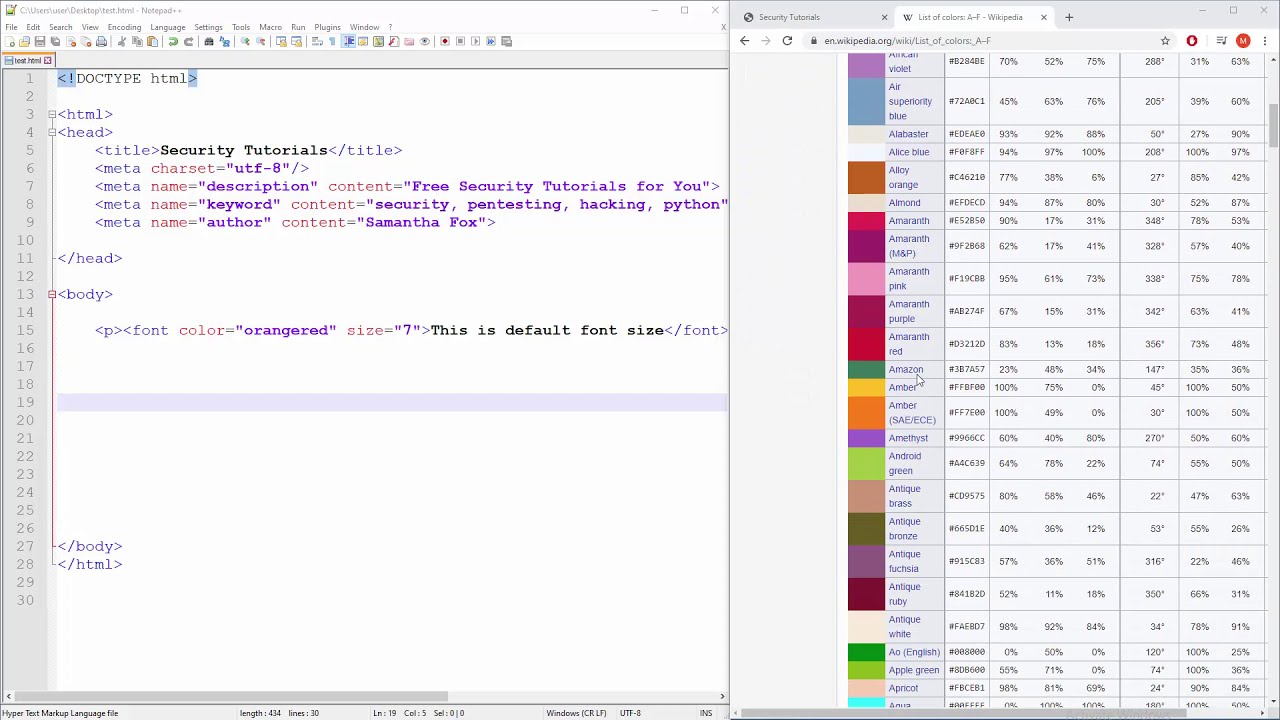Open the Chrome profile avatar M
Image resolution: width=1280 pixels, height=720 pixels.
coord(1243,41)
